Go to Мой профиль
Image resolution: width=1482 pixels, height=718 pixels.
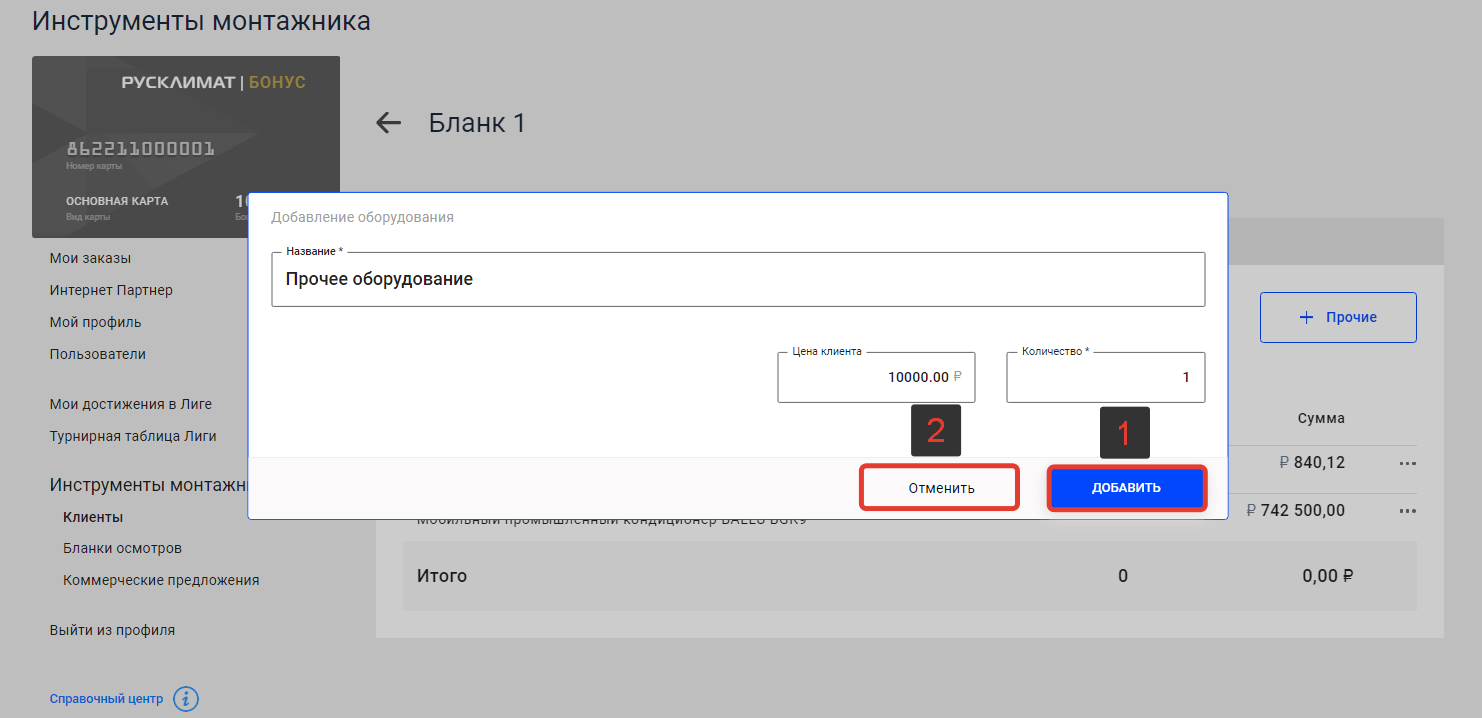click(x=95, y=322)
